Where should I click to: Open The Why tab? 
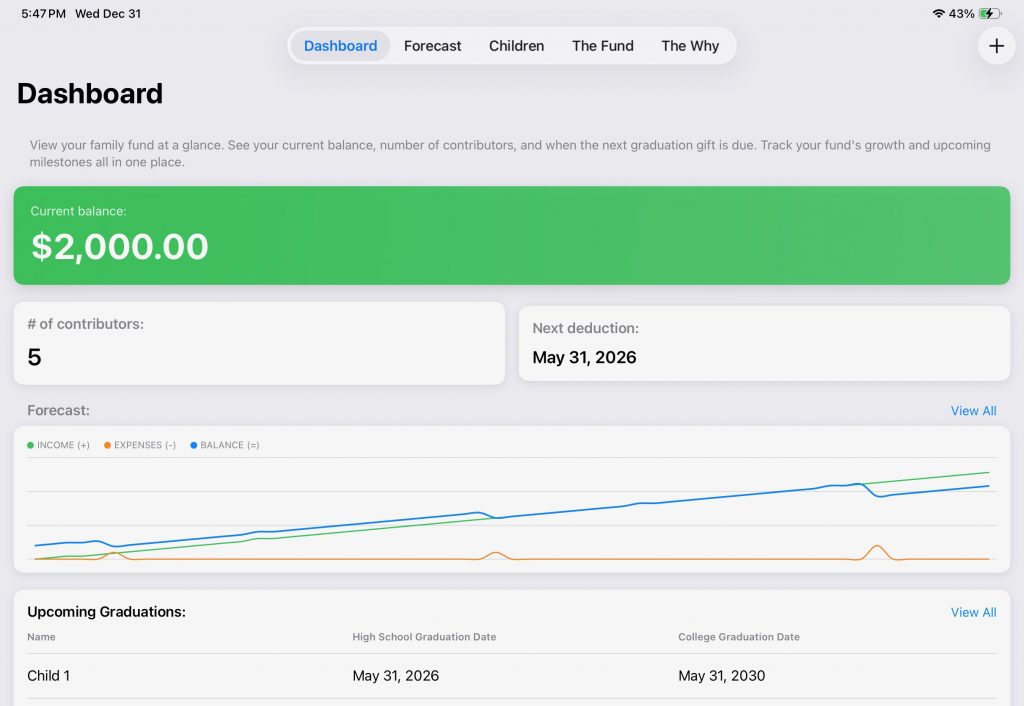pos(690,46)
